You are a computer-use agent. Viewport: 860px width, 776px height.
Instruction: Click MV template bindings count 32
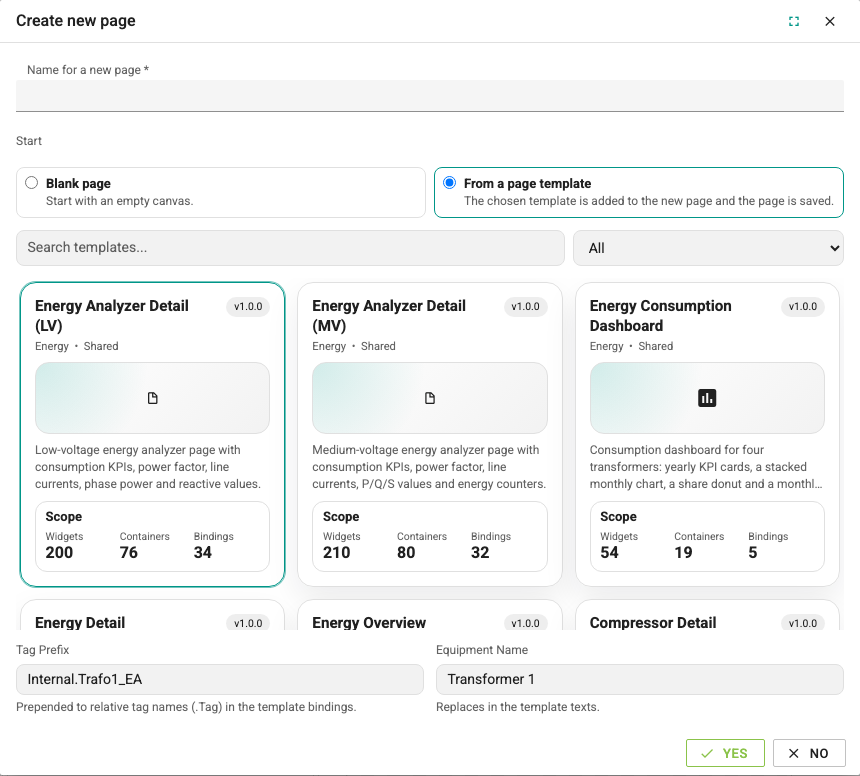point(480,552)
